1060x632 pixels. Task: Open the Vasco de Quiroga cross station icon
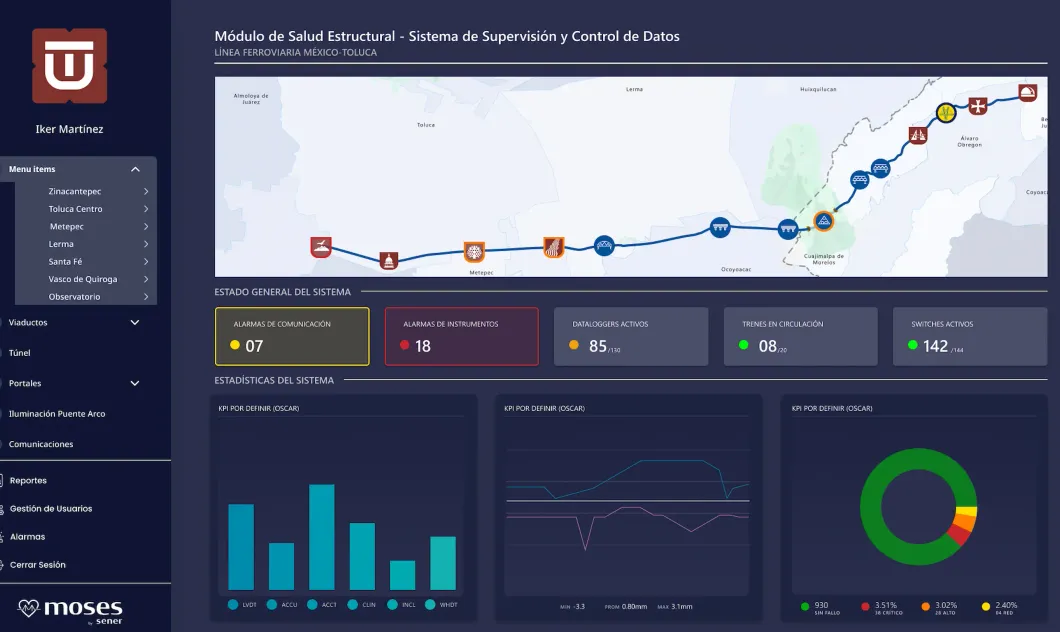click(x=978, y=105)
